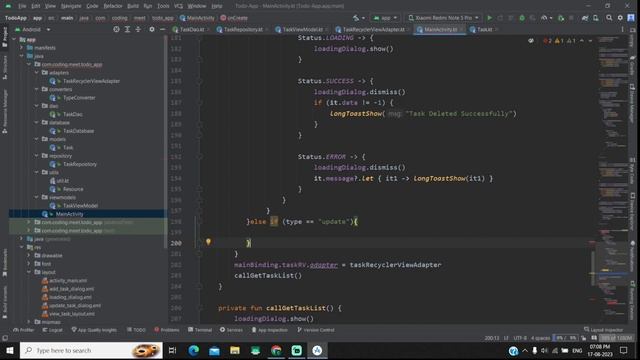Expand the manifests folder
The height and width of the screenshot is (360, 640).
click(22, 48)
